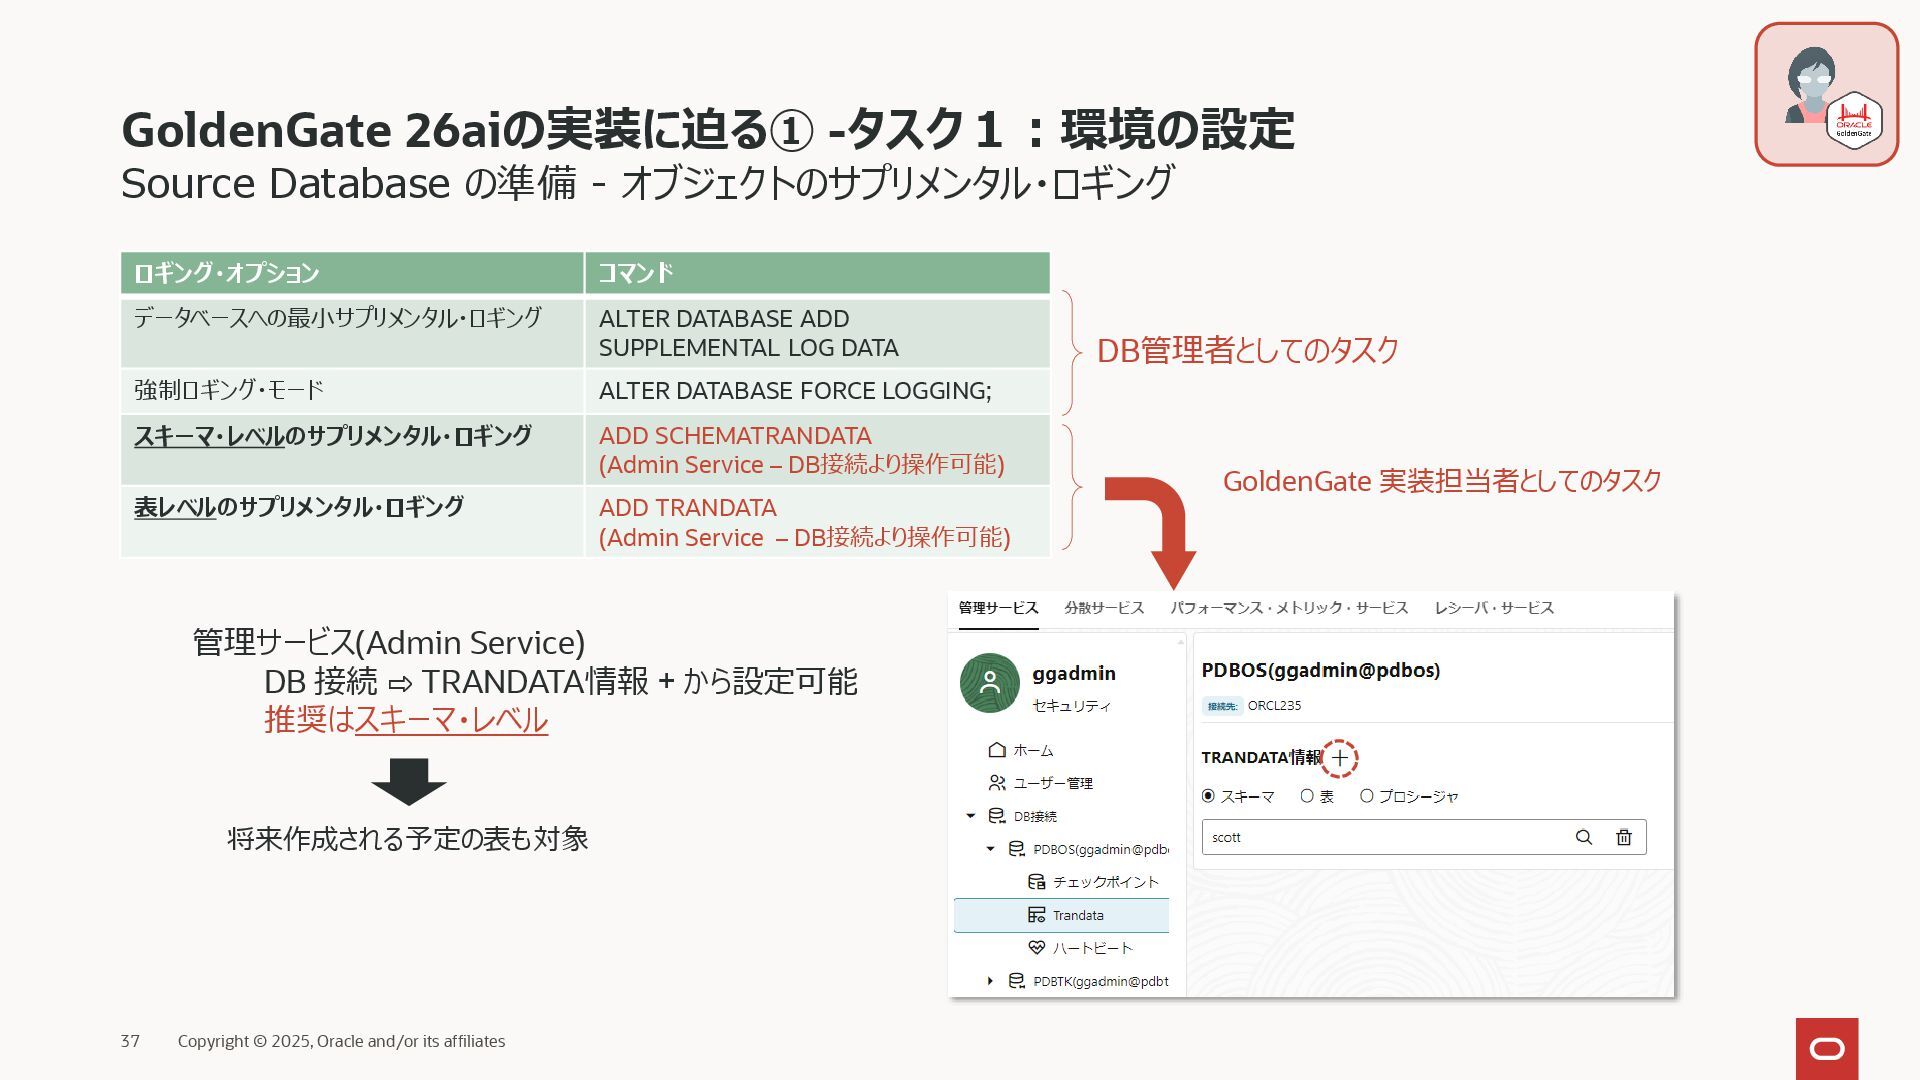Click the trash delete icon next to scott
The height and width of the screenshot is (1080, 1920).
pyautogui.click(x=1624, y=838)
